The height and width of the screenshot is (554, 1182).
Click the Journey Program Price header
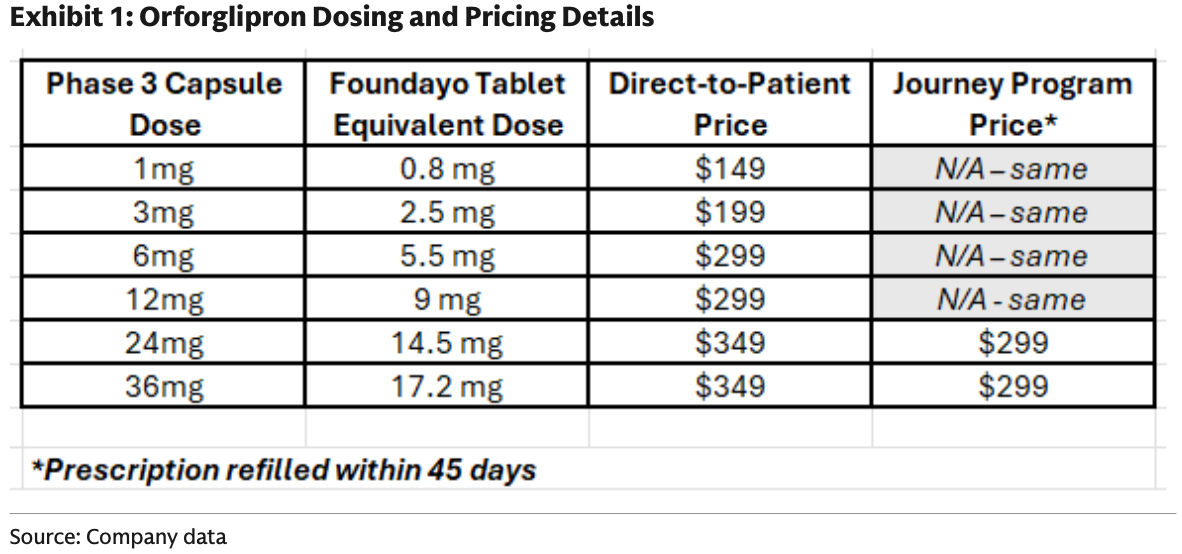click(x=1012, y=103)
